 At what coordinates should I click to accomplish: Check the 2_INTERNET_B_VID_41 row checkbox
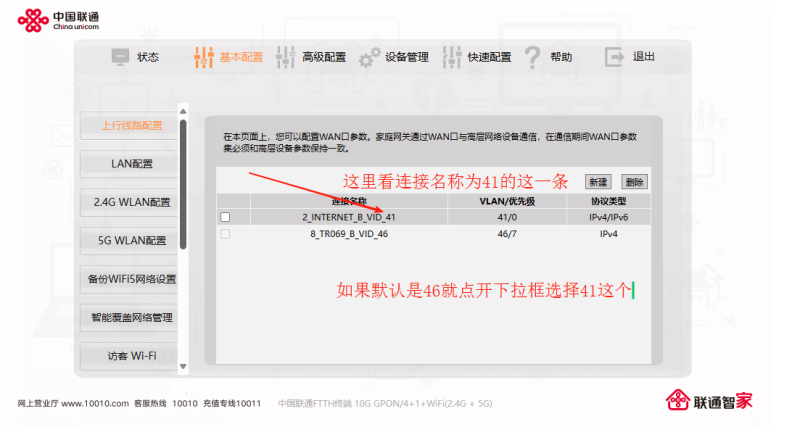pyautogui.click(x=225, y=217)
